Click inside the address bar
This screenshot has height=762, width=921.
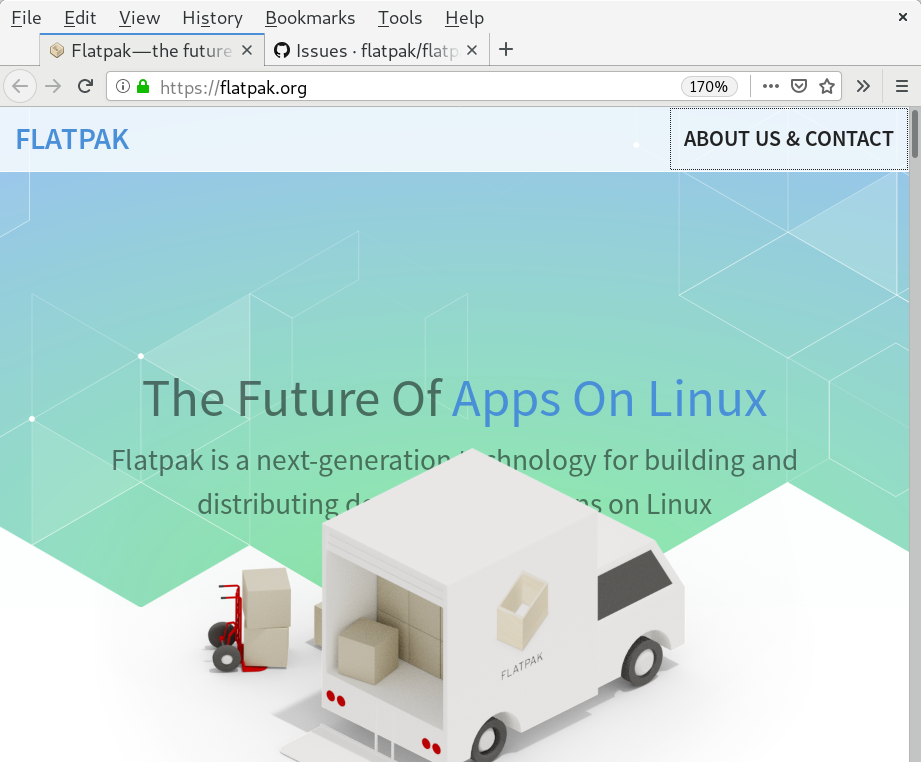coord(400,86)
